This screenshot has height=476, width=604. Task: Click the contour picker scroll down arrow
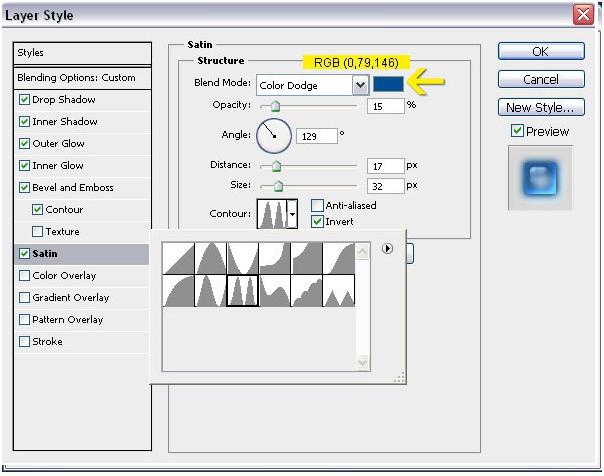click(362, 362)
